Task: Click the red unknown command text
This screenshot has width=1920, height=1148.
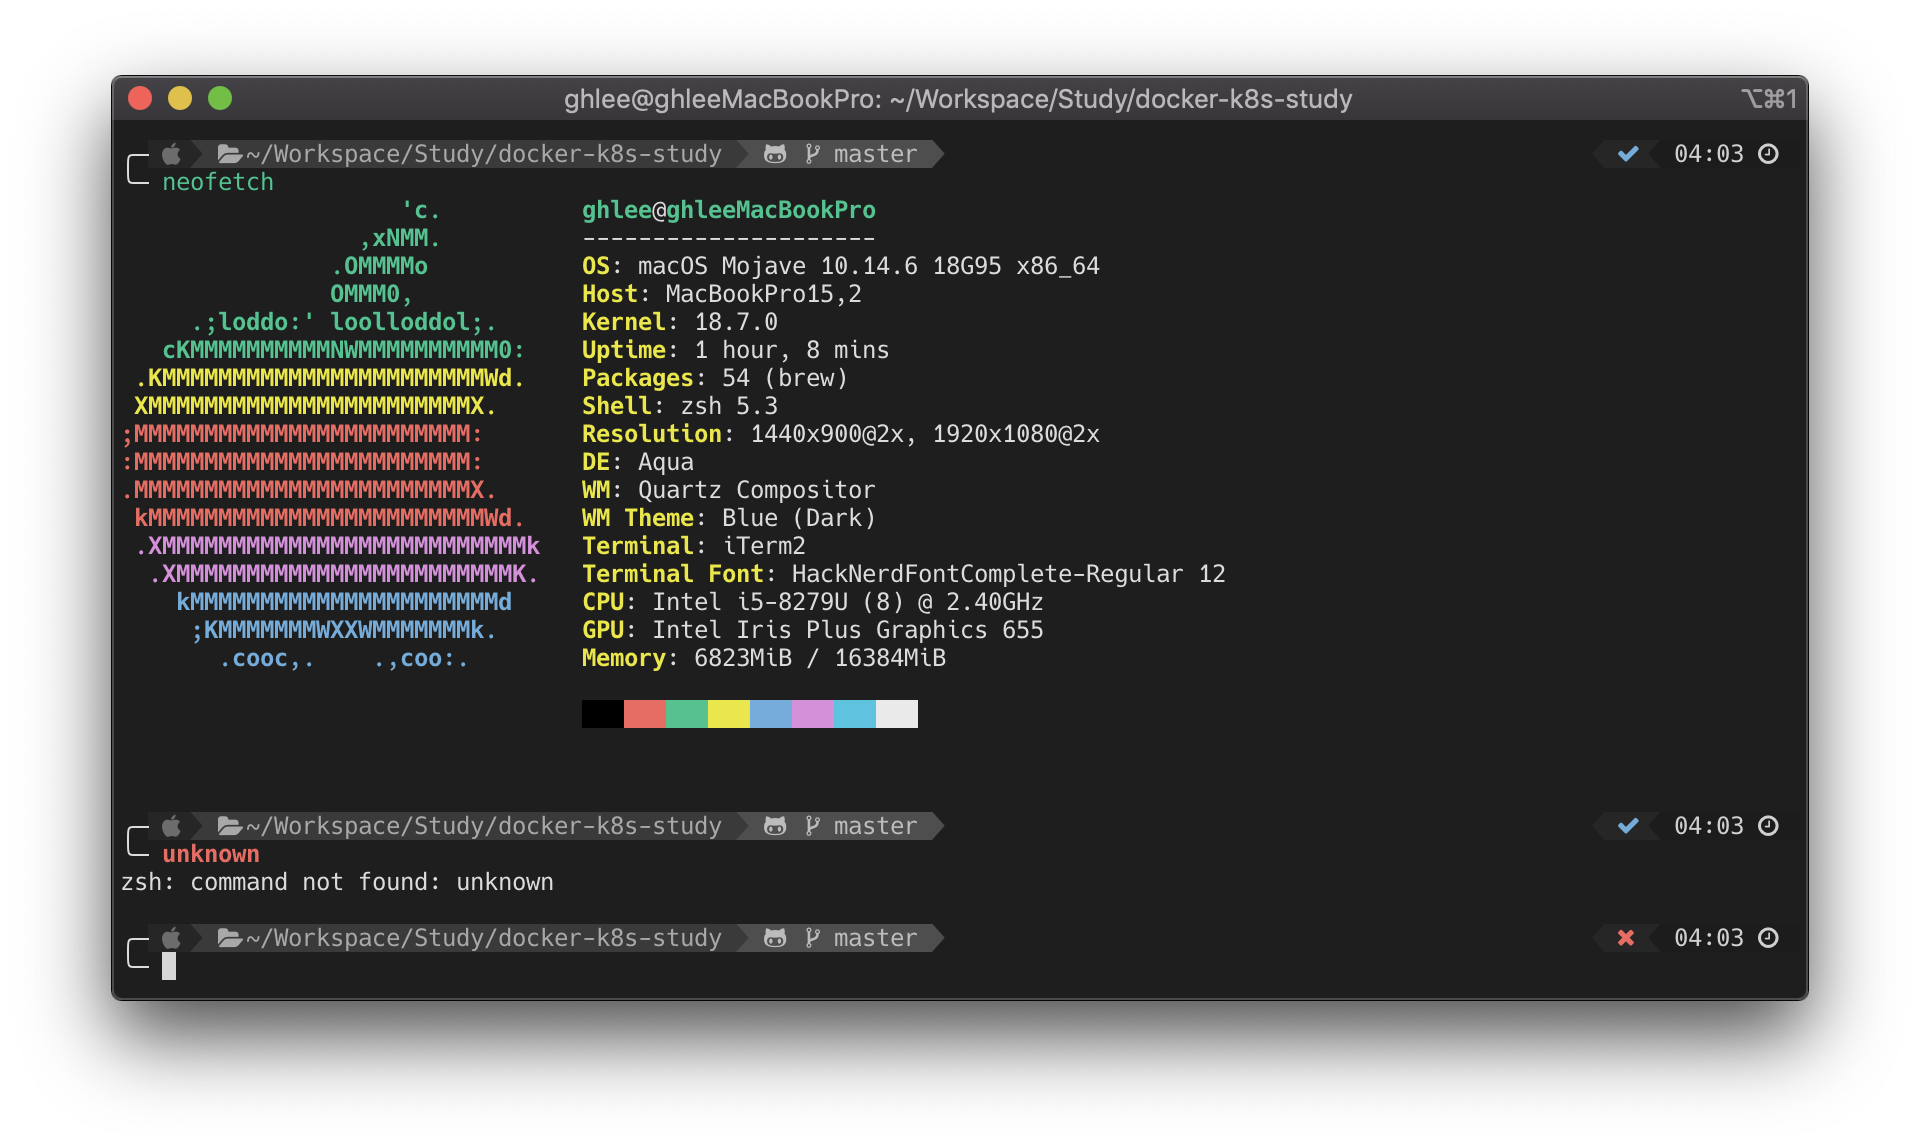Action: click(x=211, y=854)
